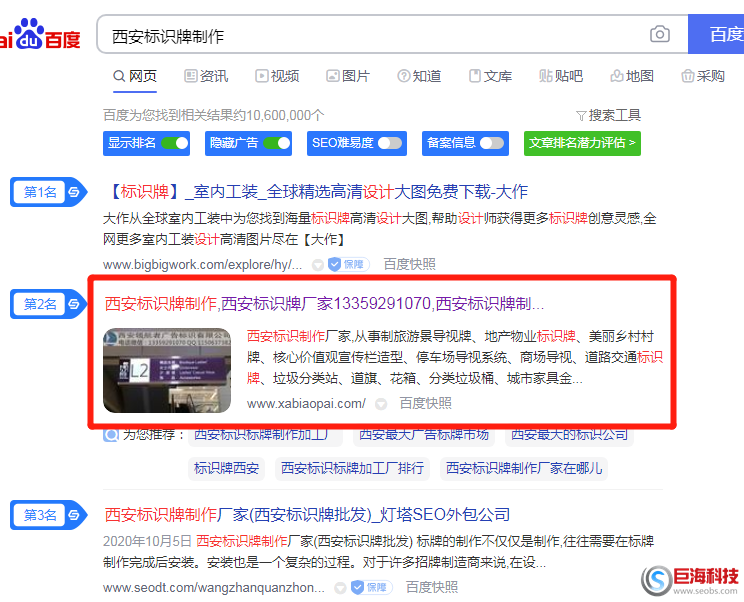Disable the 显示排名 toggle
Image resolution: width=744 pixels, height=602 pixels.
[x=174, y=143]
